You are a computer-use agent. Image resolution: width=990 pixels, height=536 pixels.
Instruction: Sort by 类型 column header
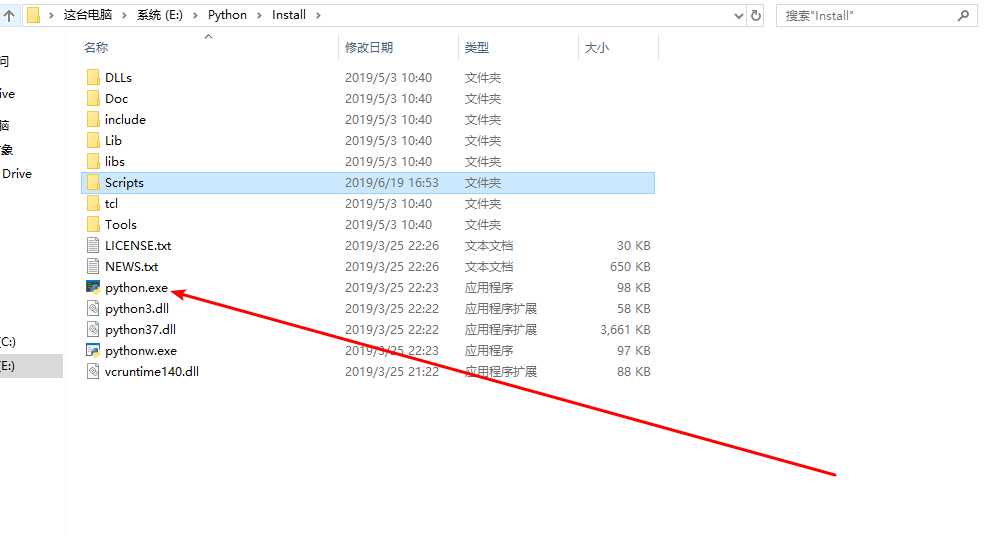[x=477, y=47]
